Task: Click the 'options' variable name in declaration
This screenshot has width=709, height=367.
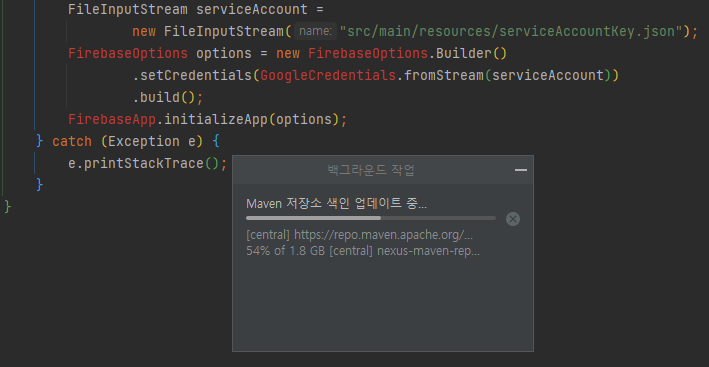Action: (x=223, y=54)
